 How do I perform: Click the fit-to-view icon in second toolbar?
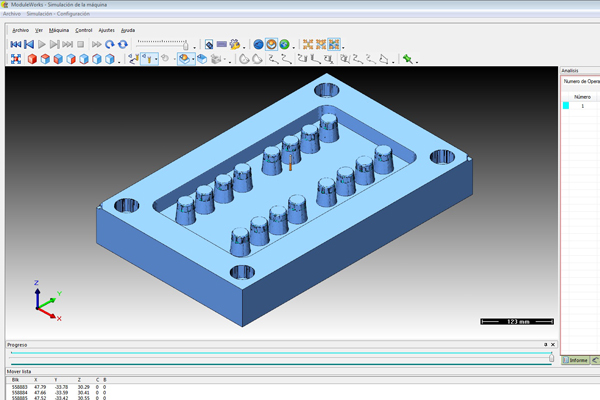16,59
